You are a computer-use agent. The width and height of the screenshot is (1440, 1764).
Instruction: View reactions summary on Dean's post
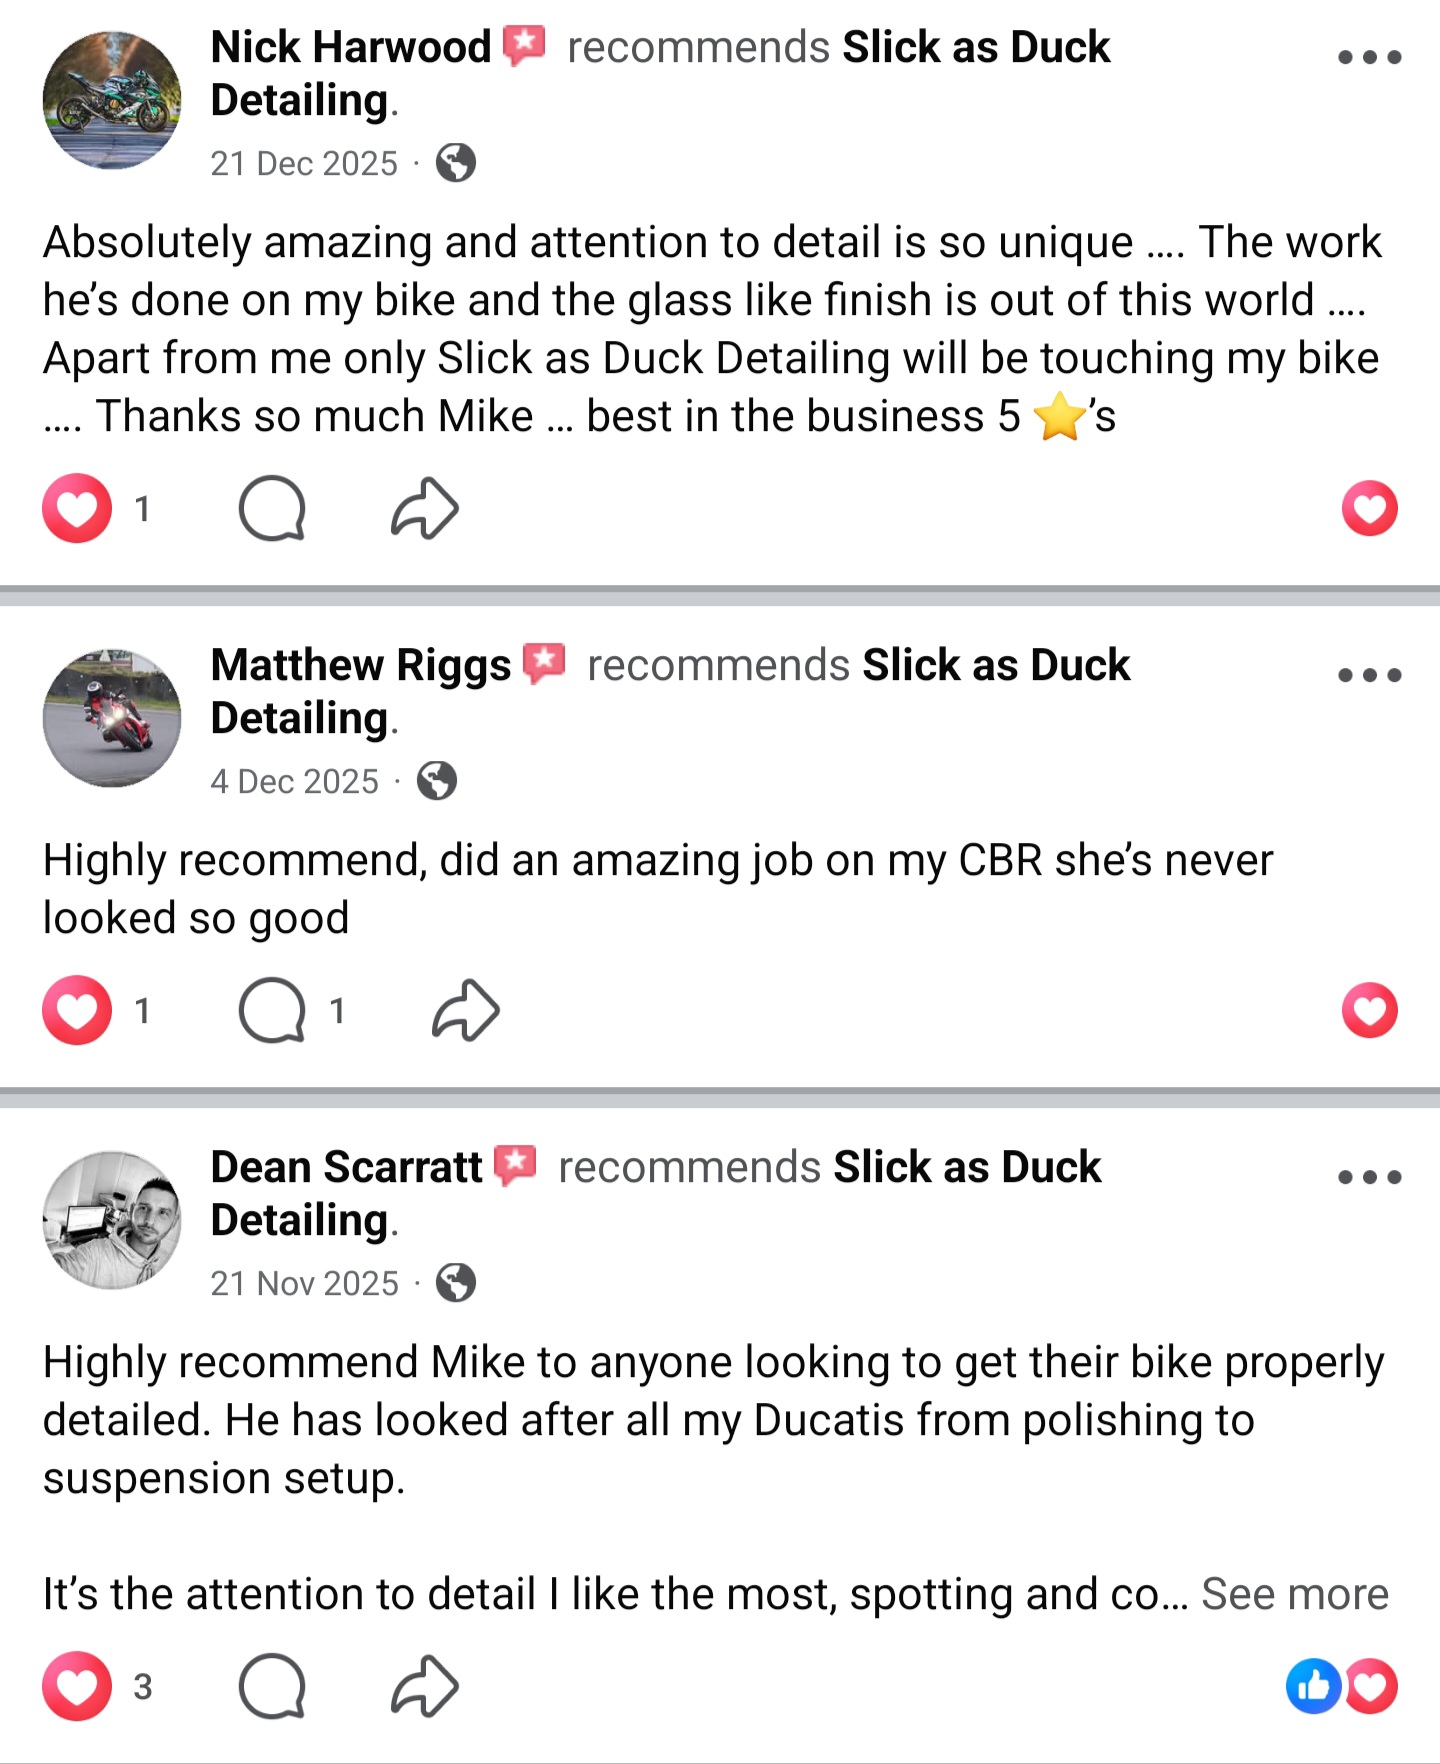pyautogui.click(x=1341, y=1687)
